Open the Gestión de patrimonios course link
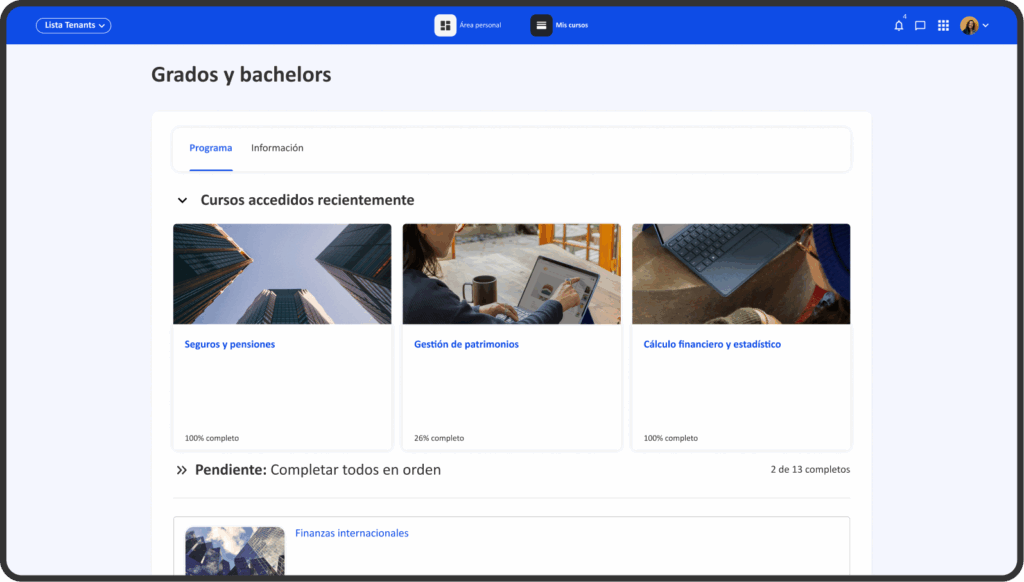 click(x=466, y=344)
